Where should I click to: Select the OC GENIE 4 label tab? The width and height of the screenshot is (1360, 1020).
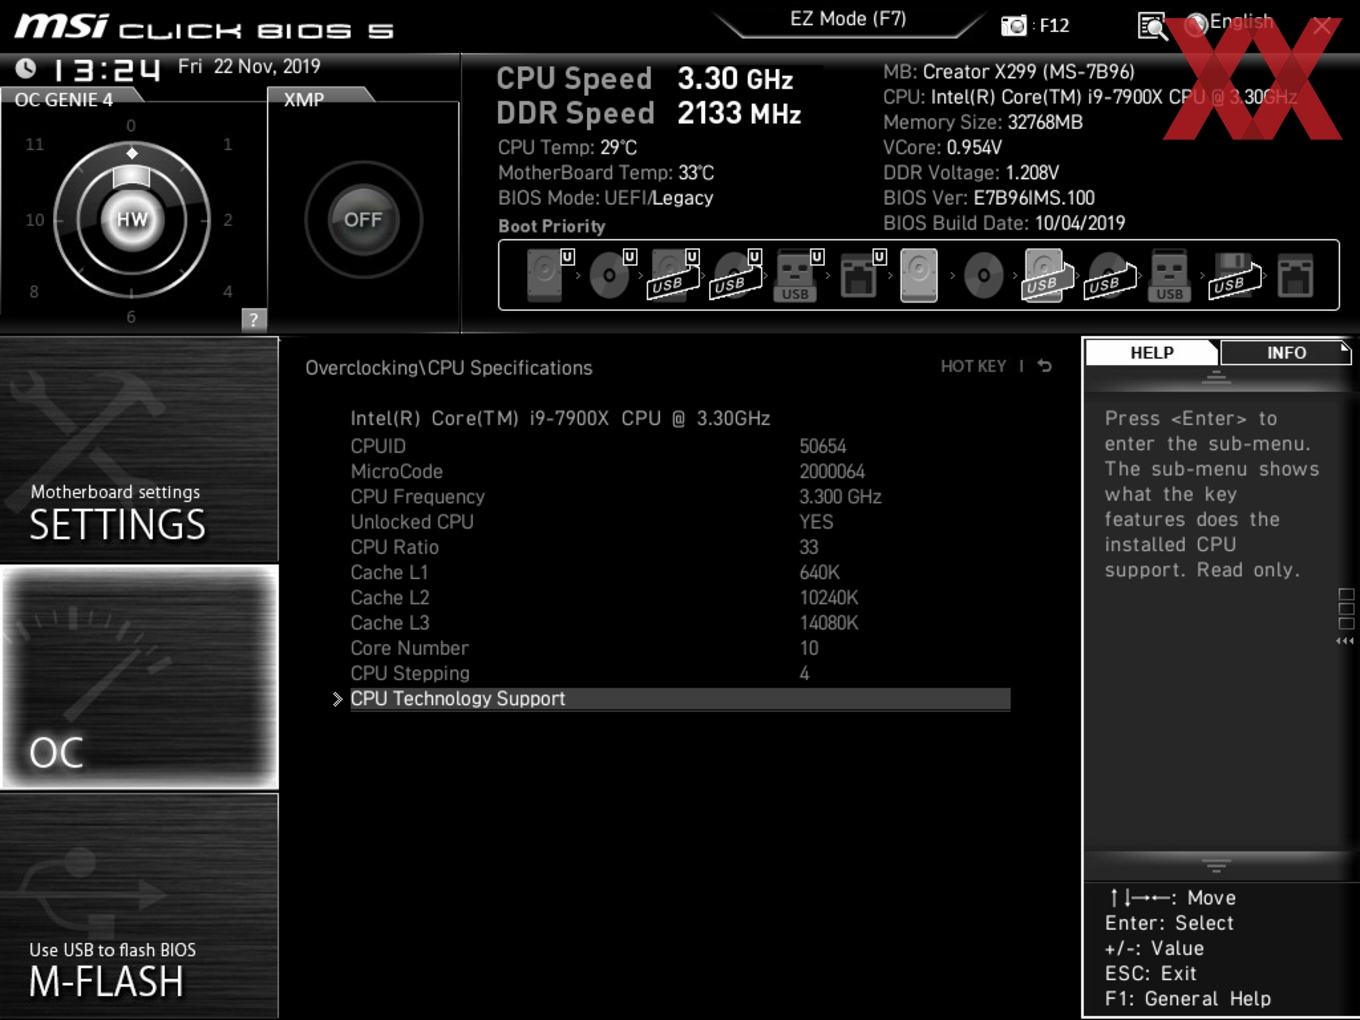tap(64, 99)
